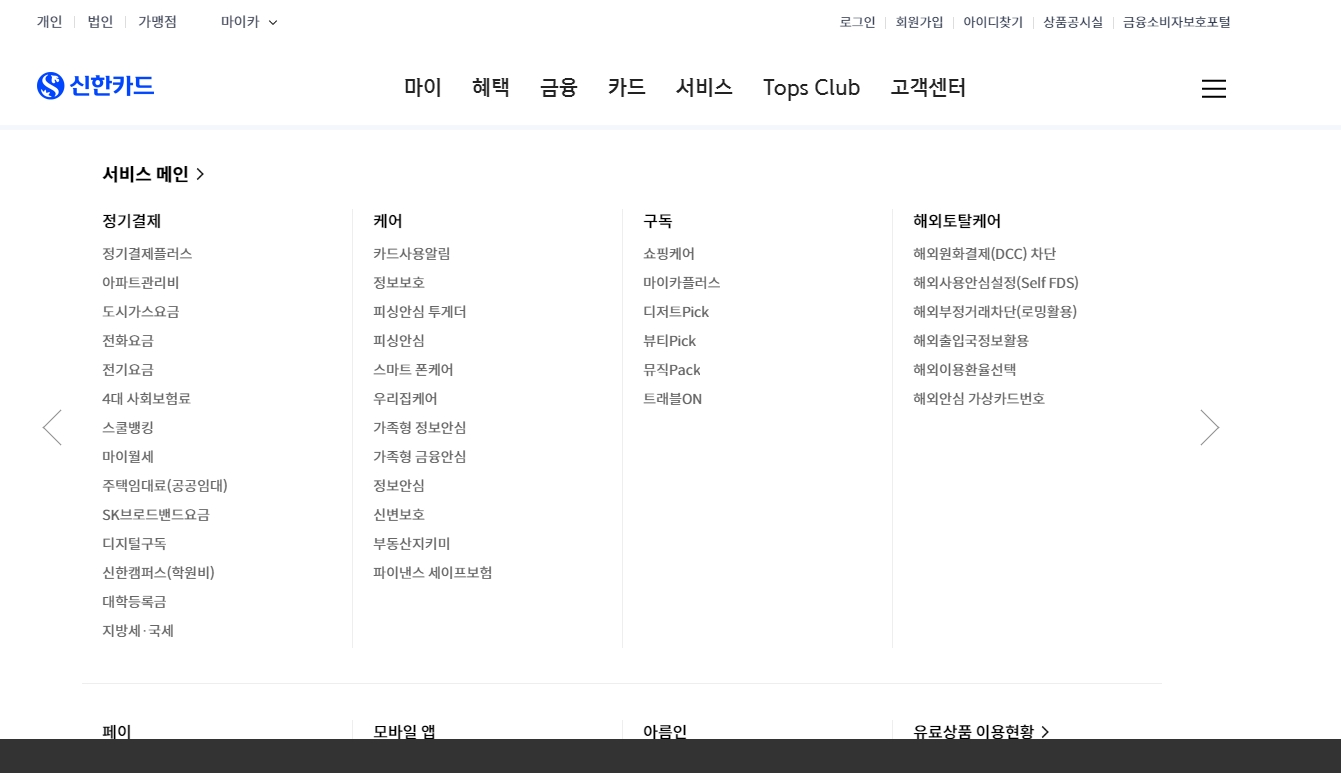Open 전화요금
The height and width of the screenshot is (773, 1341).
click(x=128, y=341)
